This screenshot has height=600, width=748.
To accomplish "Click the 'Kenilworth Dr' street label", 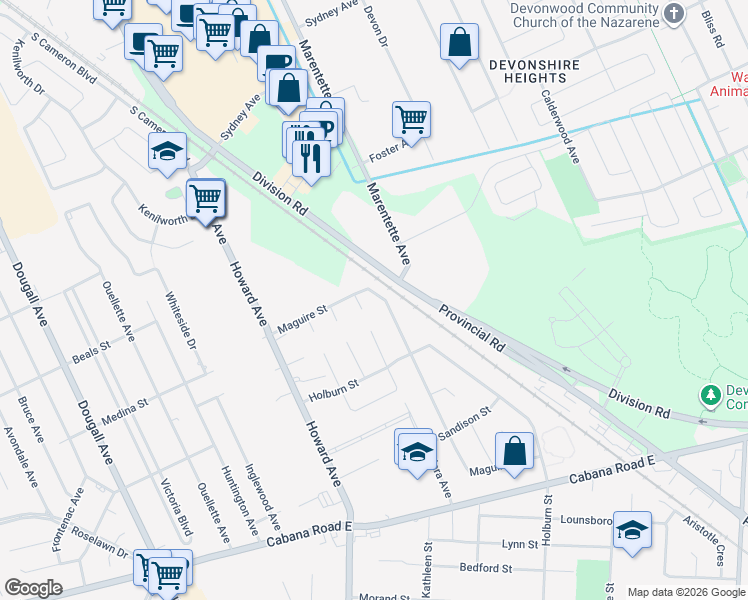I will tap(29, 67).
